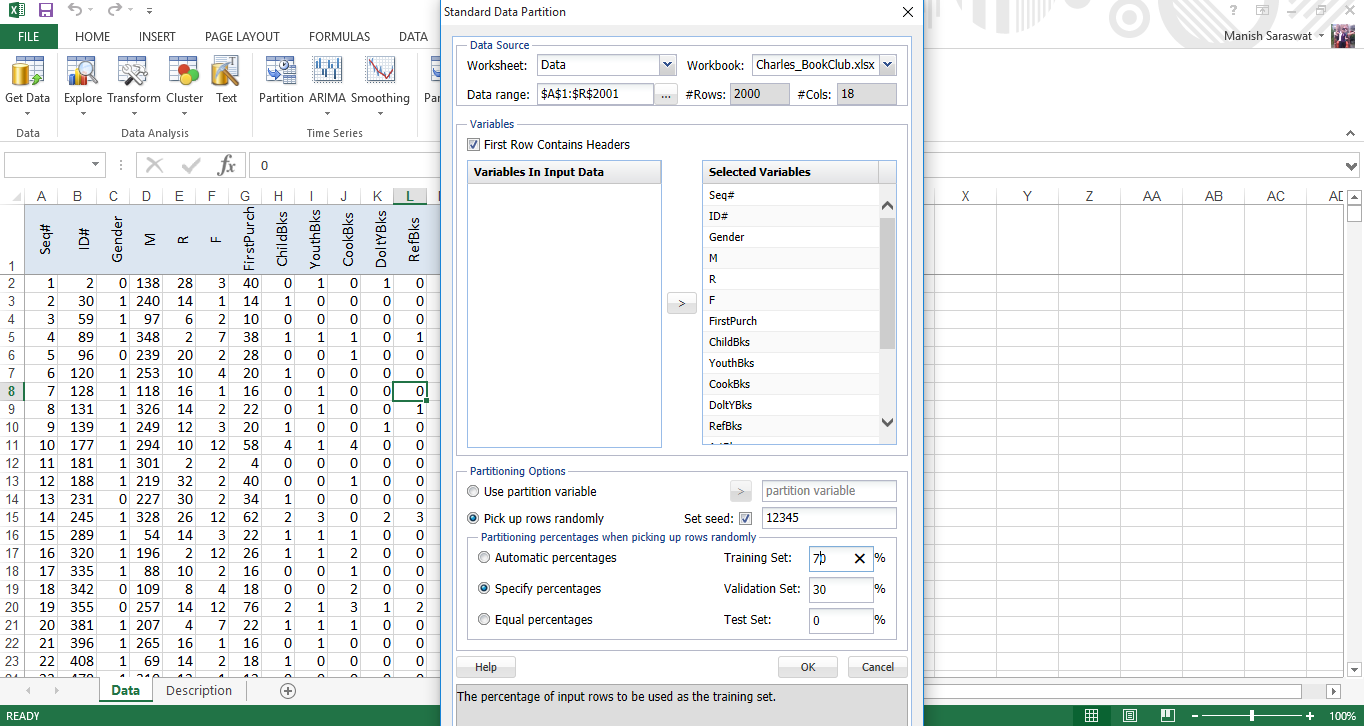This screenshot has width=1364, height=726.
Task: Switch to the Description sheet tab
Action: coord(198,691)
